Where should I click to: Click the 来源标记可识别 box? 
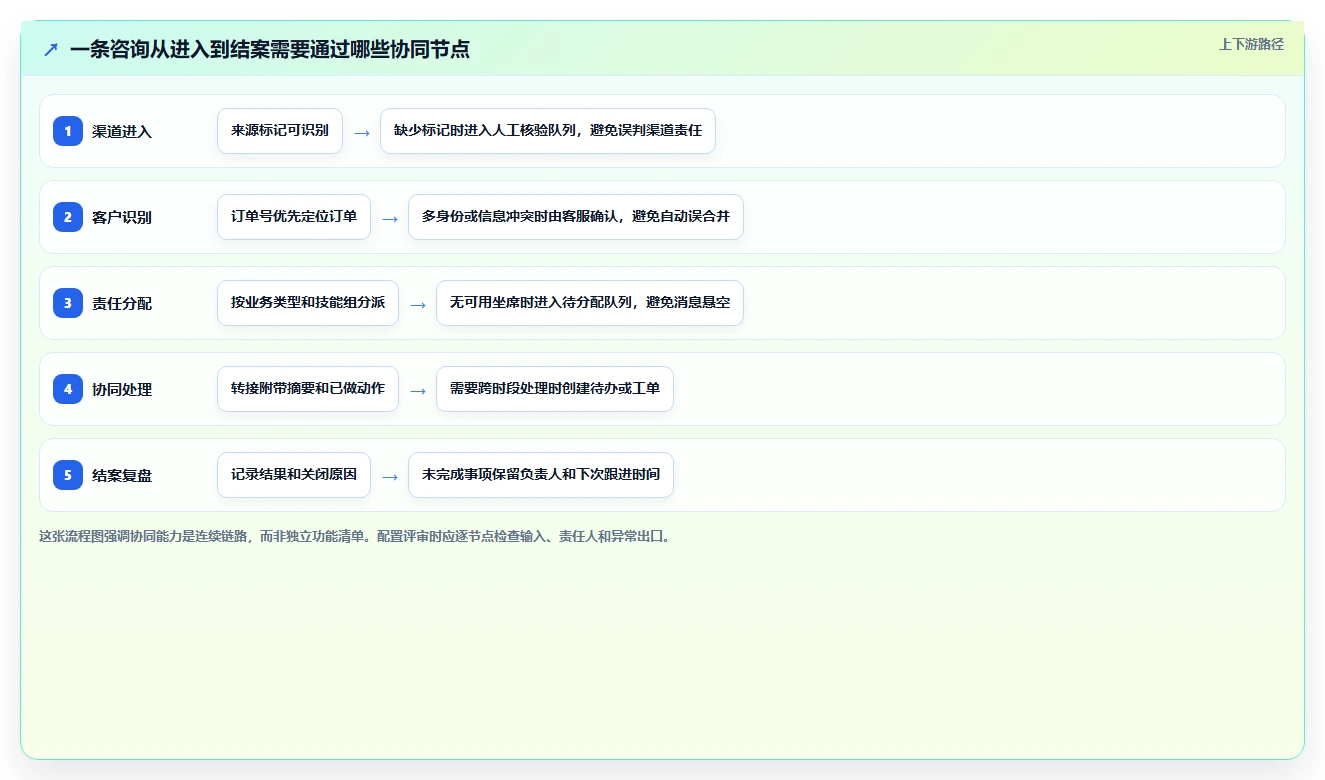coord(280,131)
